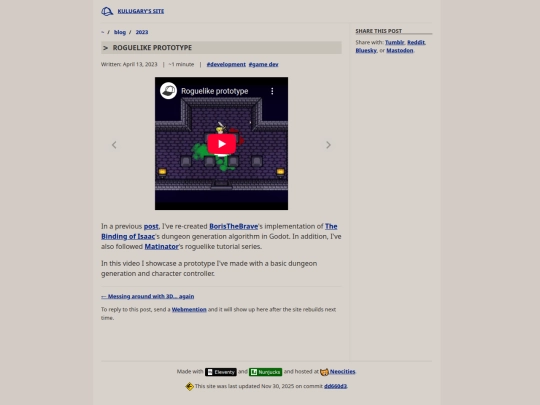The image size is (540, 405).
Task: Go to Messing around with 3D... again
Action: pyautogui.click(x=147, y=297)
